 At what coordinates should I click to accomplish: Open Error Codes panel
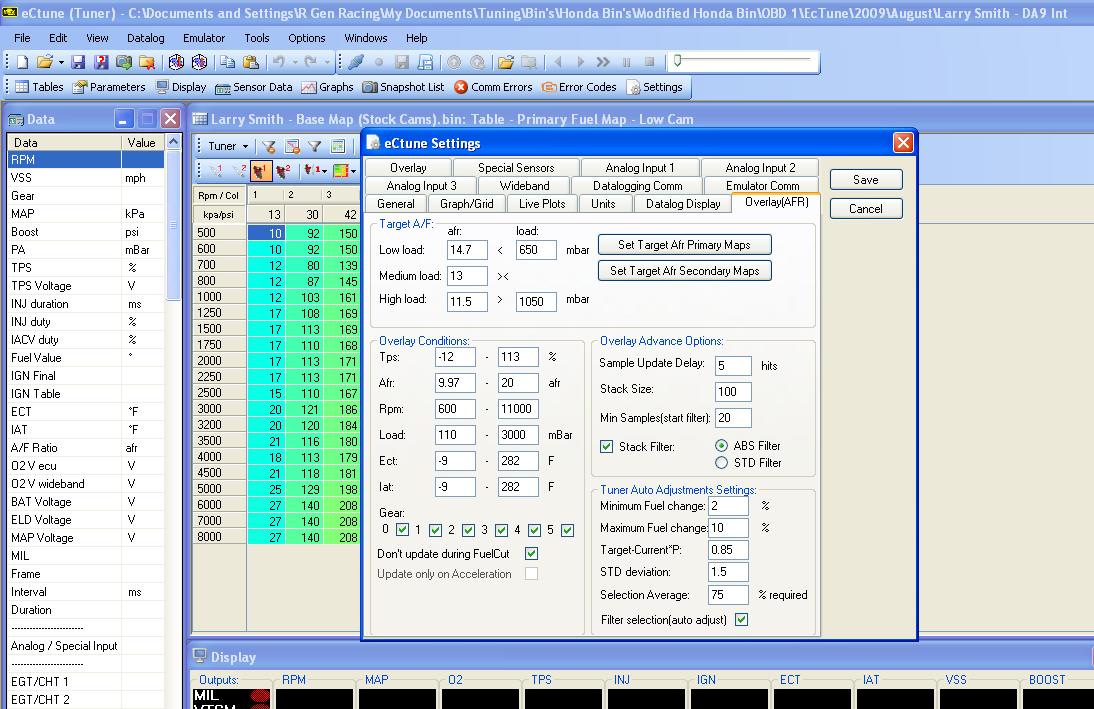(579, 87)
